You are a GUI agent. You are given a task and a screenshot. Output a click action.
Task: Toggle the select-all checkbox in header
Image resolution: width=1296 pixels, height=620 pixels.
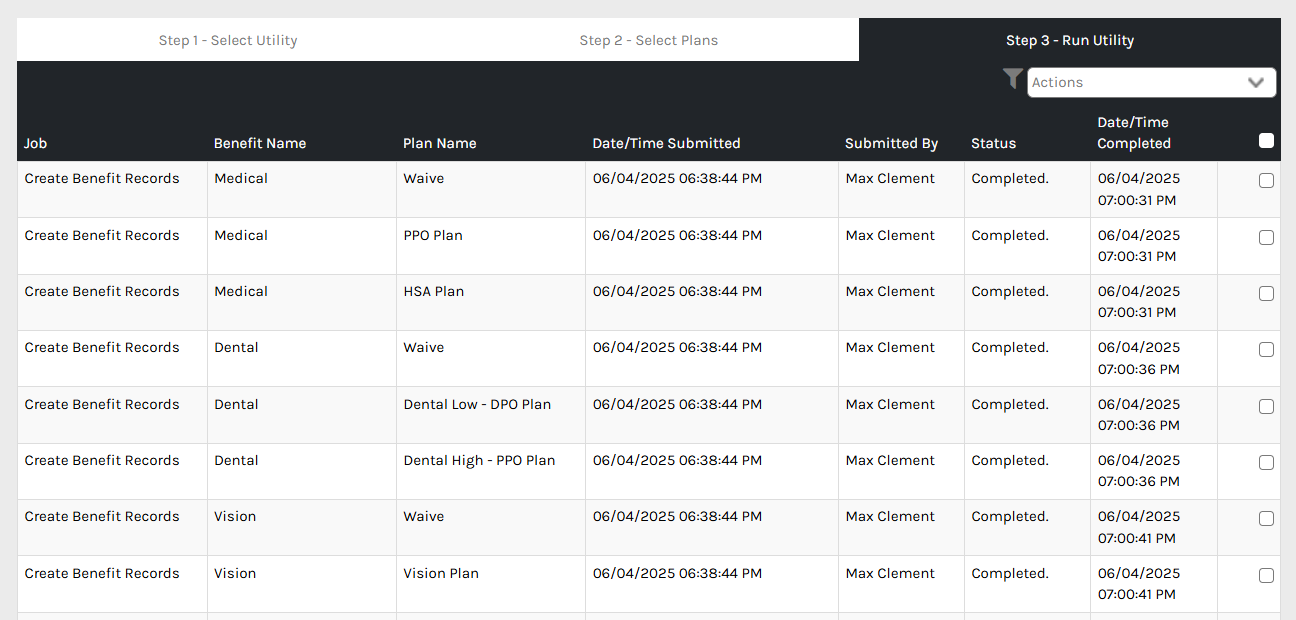1266,141
